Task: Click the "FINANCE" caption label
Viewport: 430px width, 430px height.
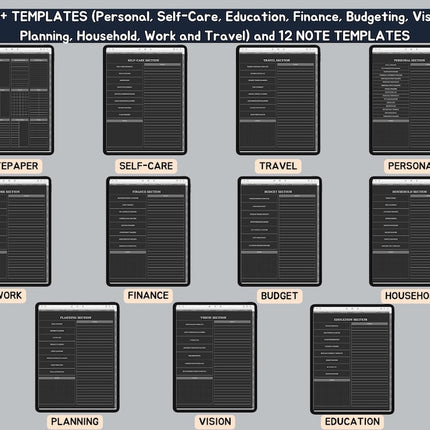Action: click(148, 295)
